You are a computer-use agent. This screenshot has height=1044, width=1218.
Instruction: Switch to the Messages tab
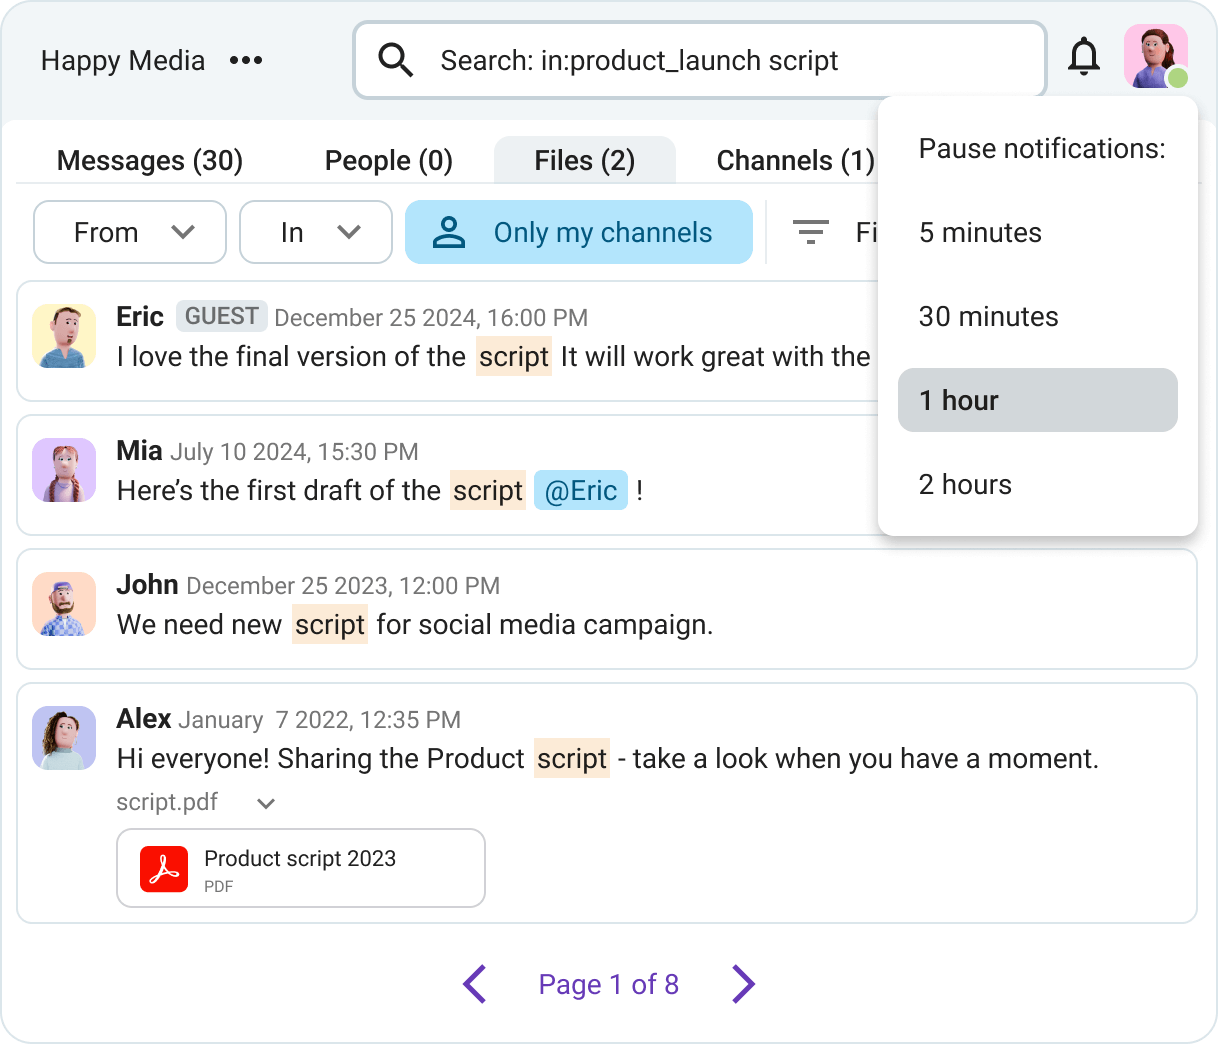click(149, 160)
